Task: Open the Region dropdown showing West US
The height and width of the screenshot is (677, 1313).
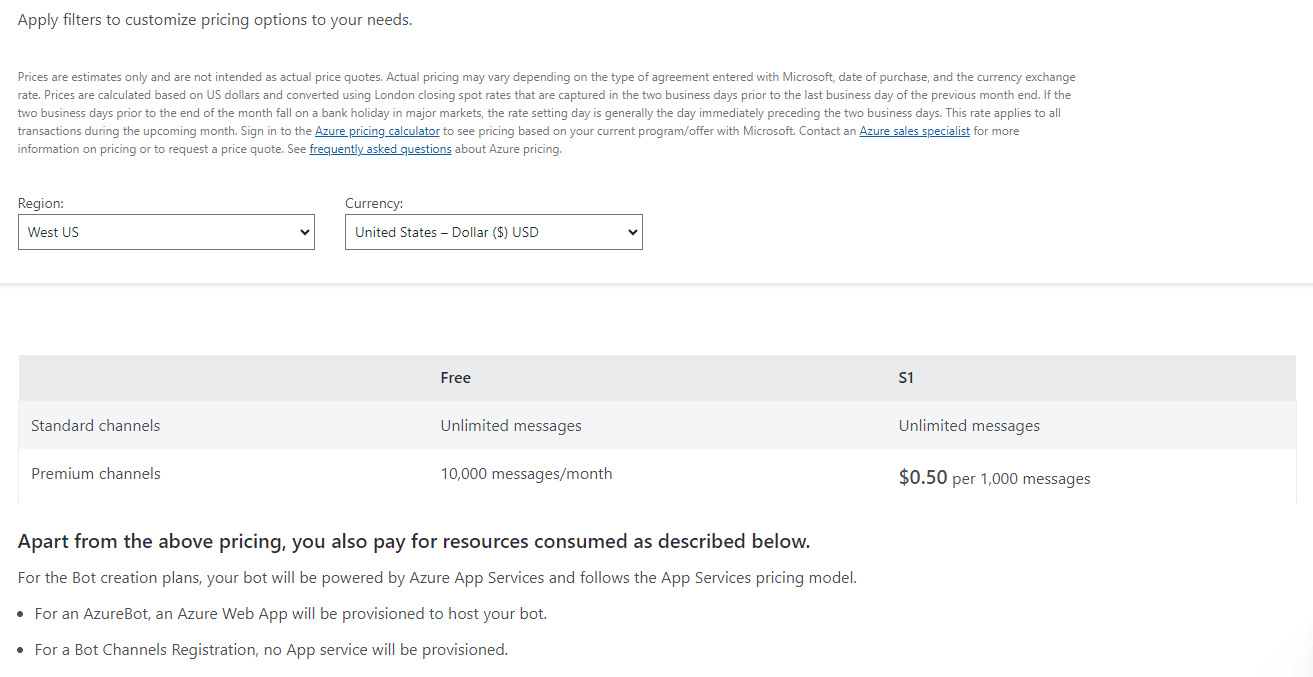Action: 166,232
